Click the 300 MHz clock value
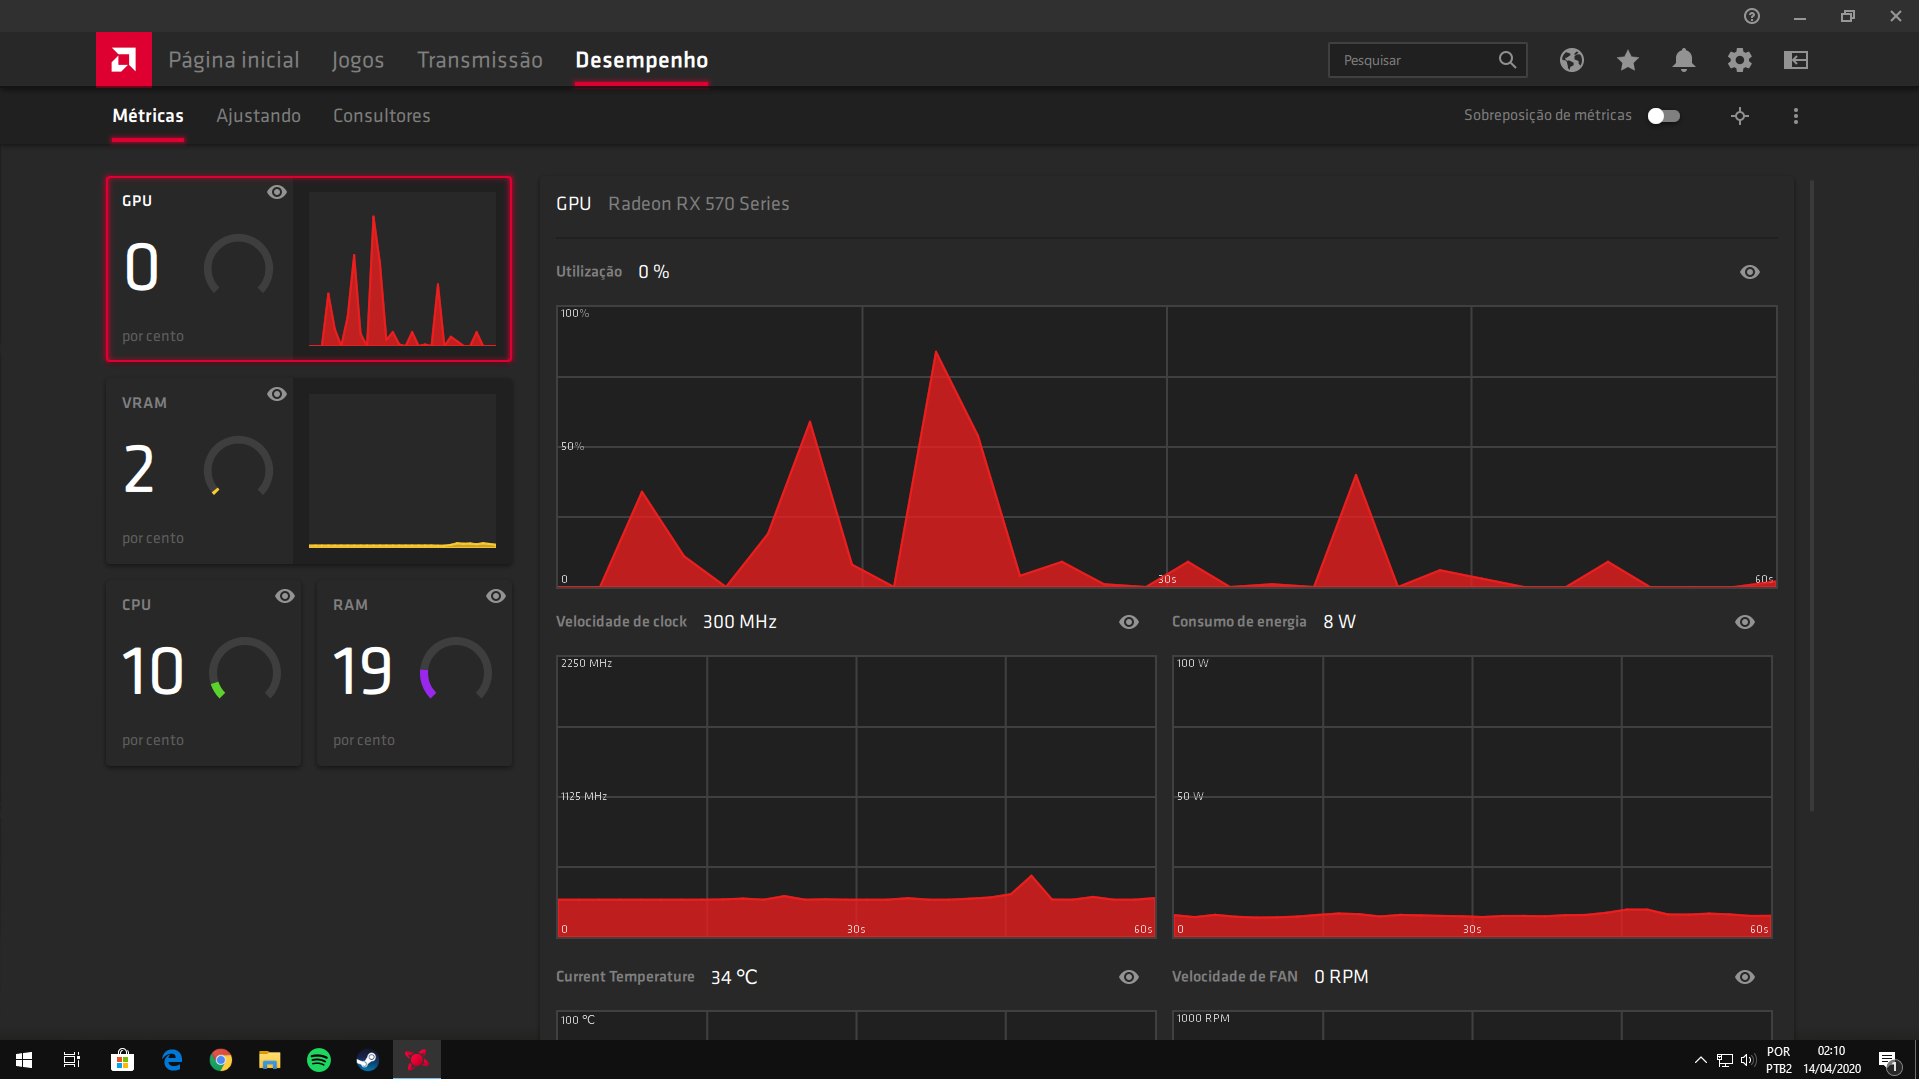 (740, 622)
